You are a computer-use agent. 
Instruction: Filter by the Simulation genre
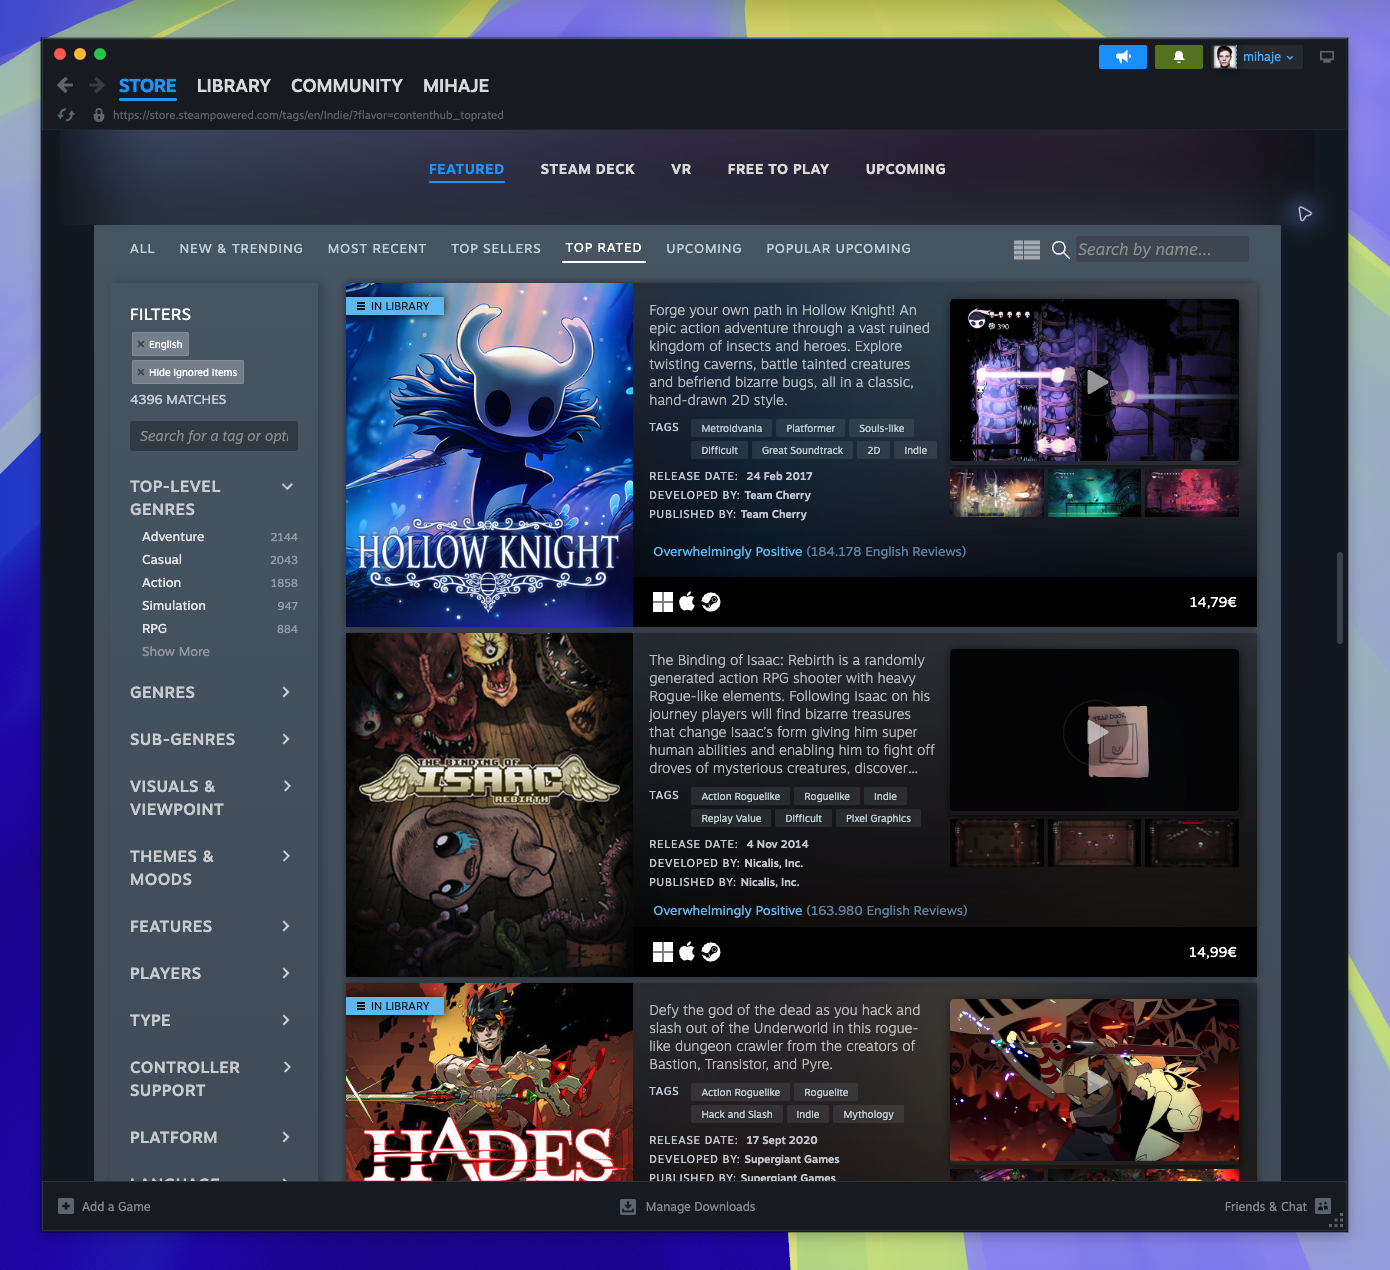tap(174, 606)
